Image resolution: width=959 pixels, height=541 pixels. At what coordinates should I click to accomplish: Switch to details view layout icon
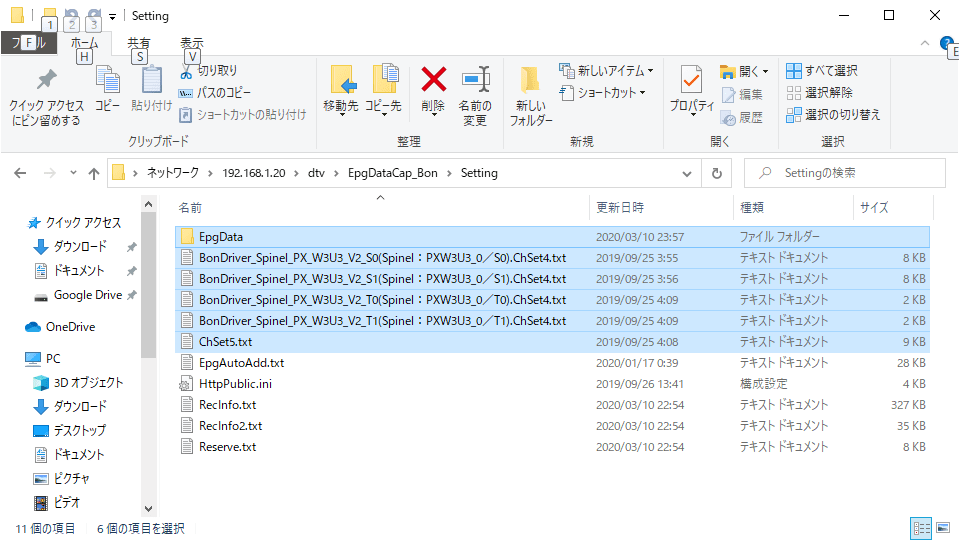[921, 528]
